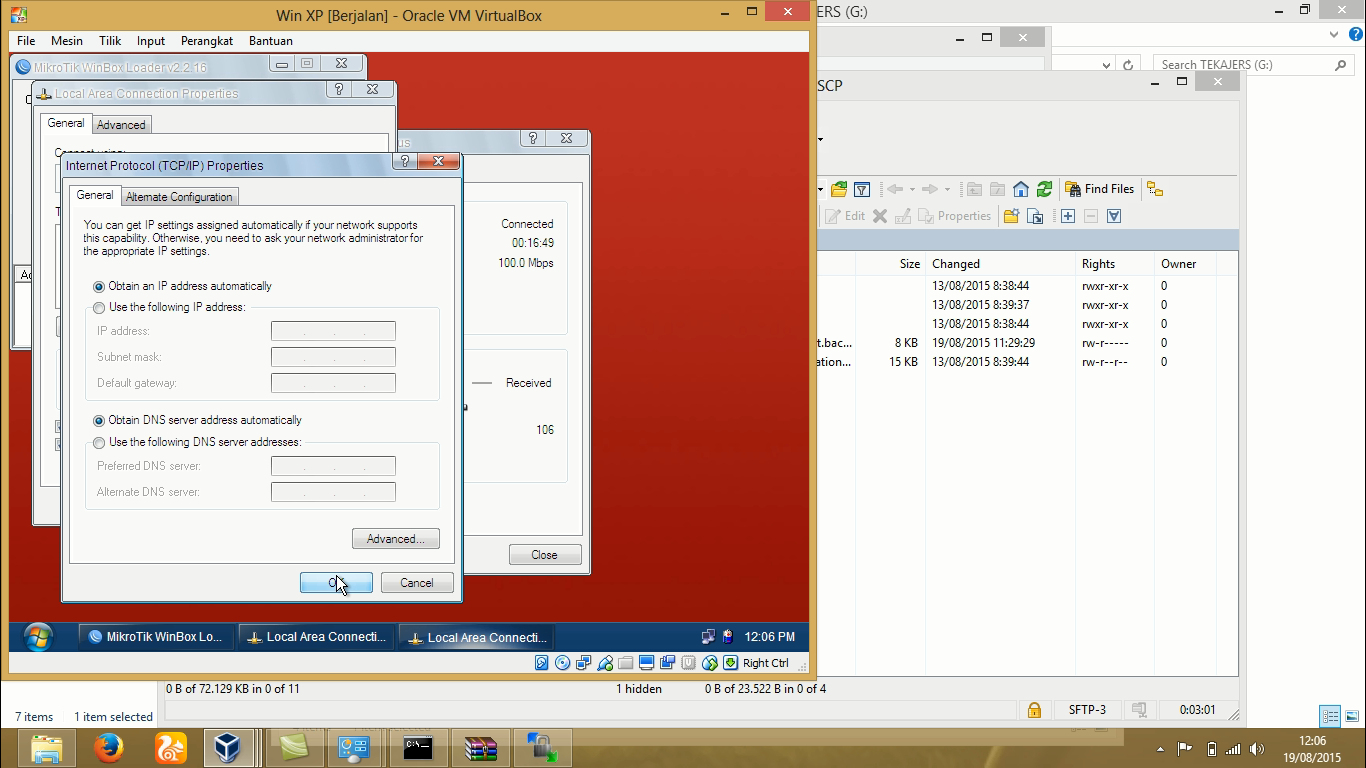1366x768 pixels.
Task: Click Cancel in TCP/IP Properties dialog
Action: [417, 583]
